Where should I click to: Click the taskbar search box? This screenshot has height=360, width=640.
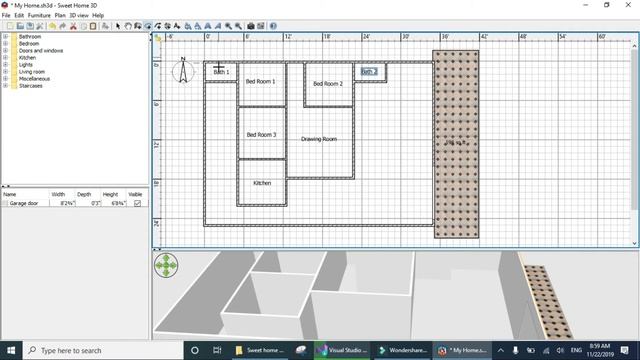coord(103,350)
